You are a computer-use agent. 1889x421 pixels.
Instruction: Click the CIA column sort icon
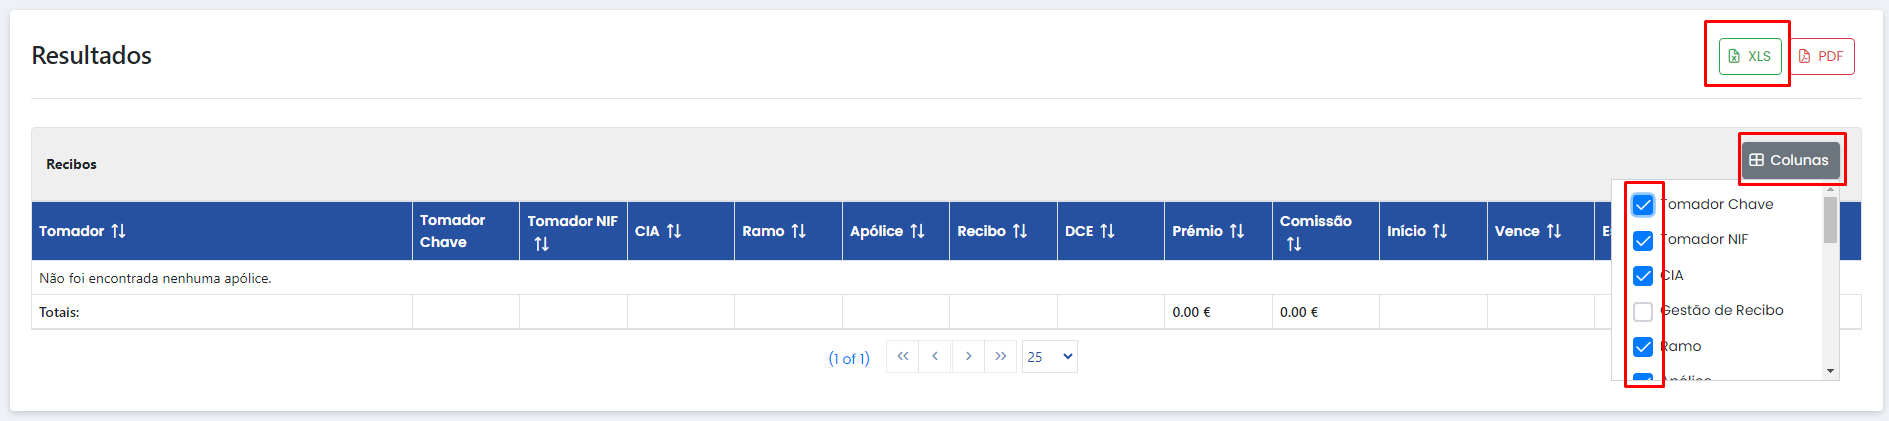tap(674, 231)
